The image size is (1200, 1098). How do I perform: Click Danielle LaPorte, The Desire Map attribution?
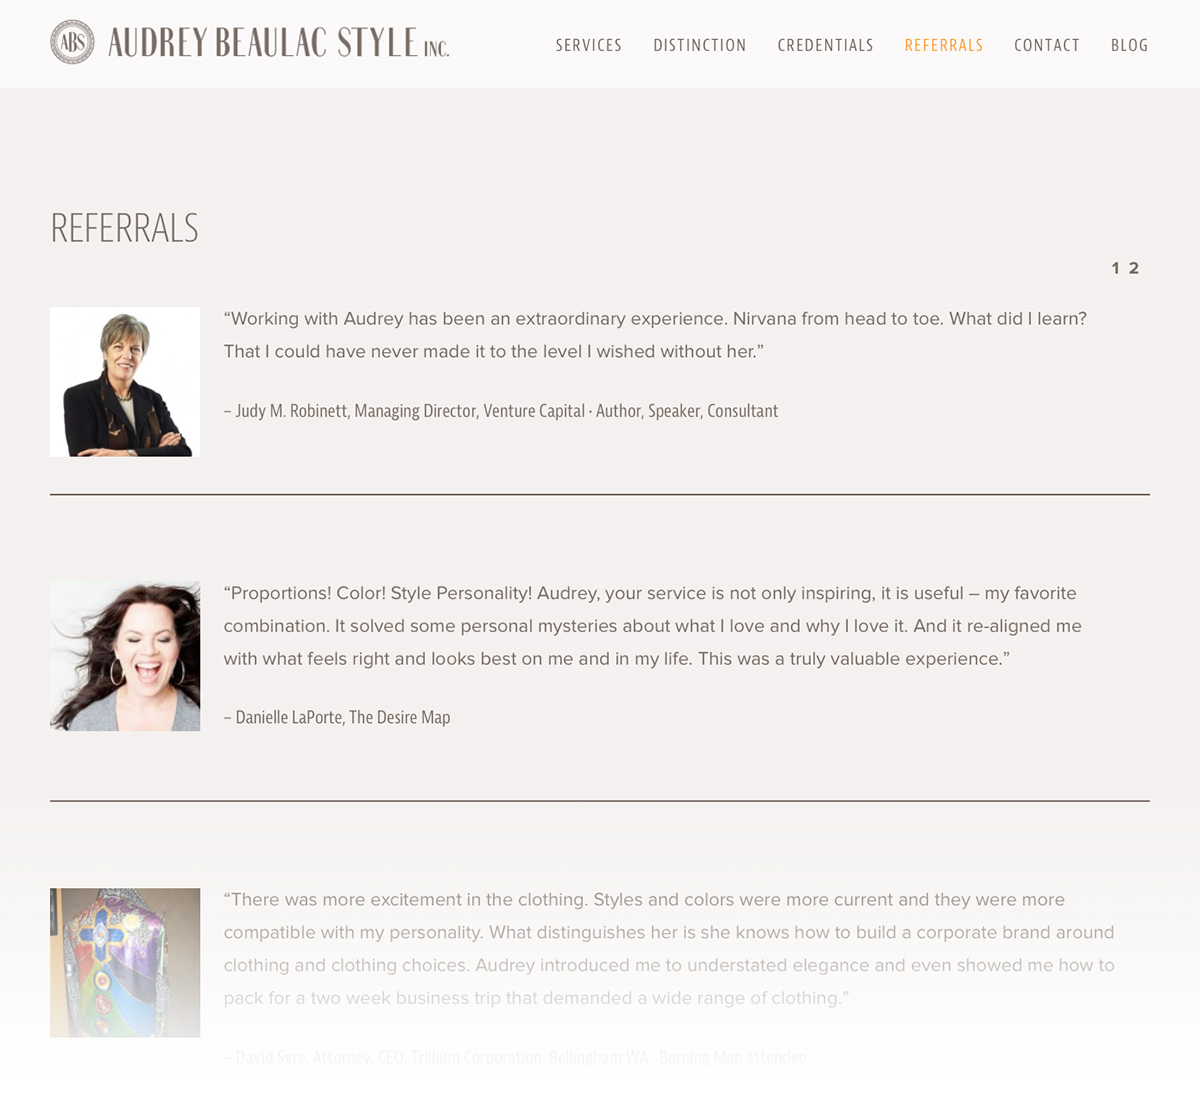pos(337,717)
